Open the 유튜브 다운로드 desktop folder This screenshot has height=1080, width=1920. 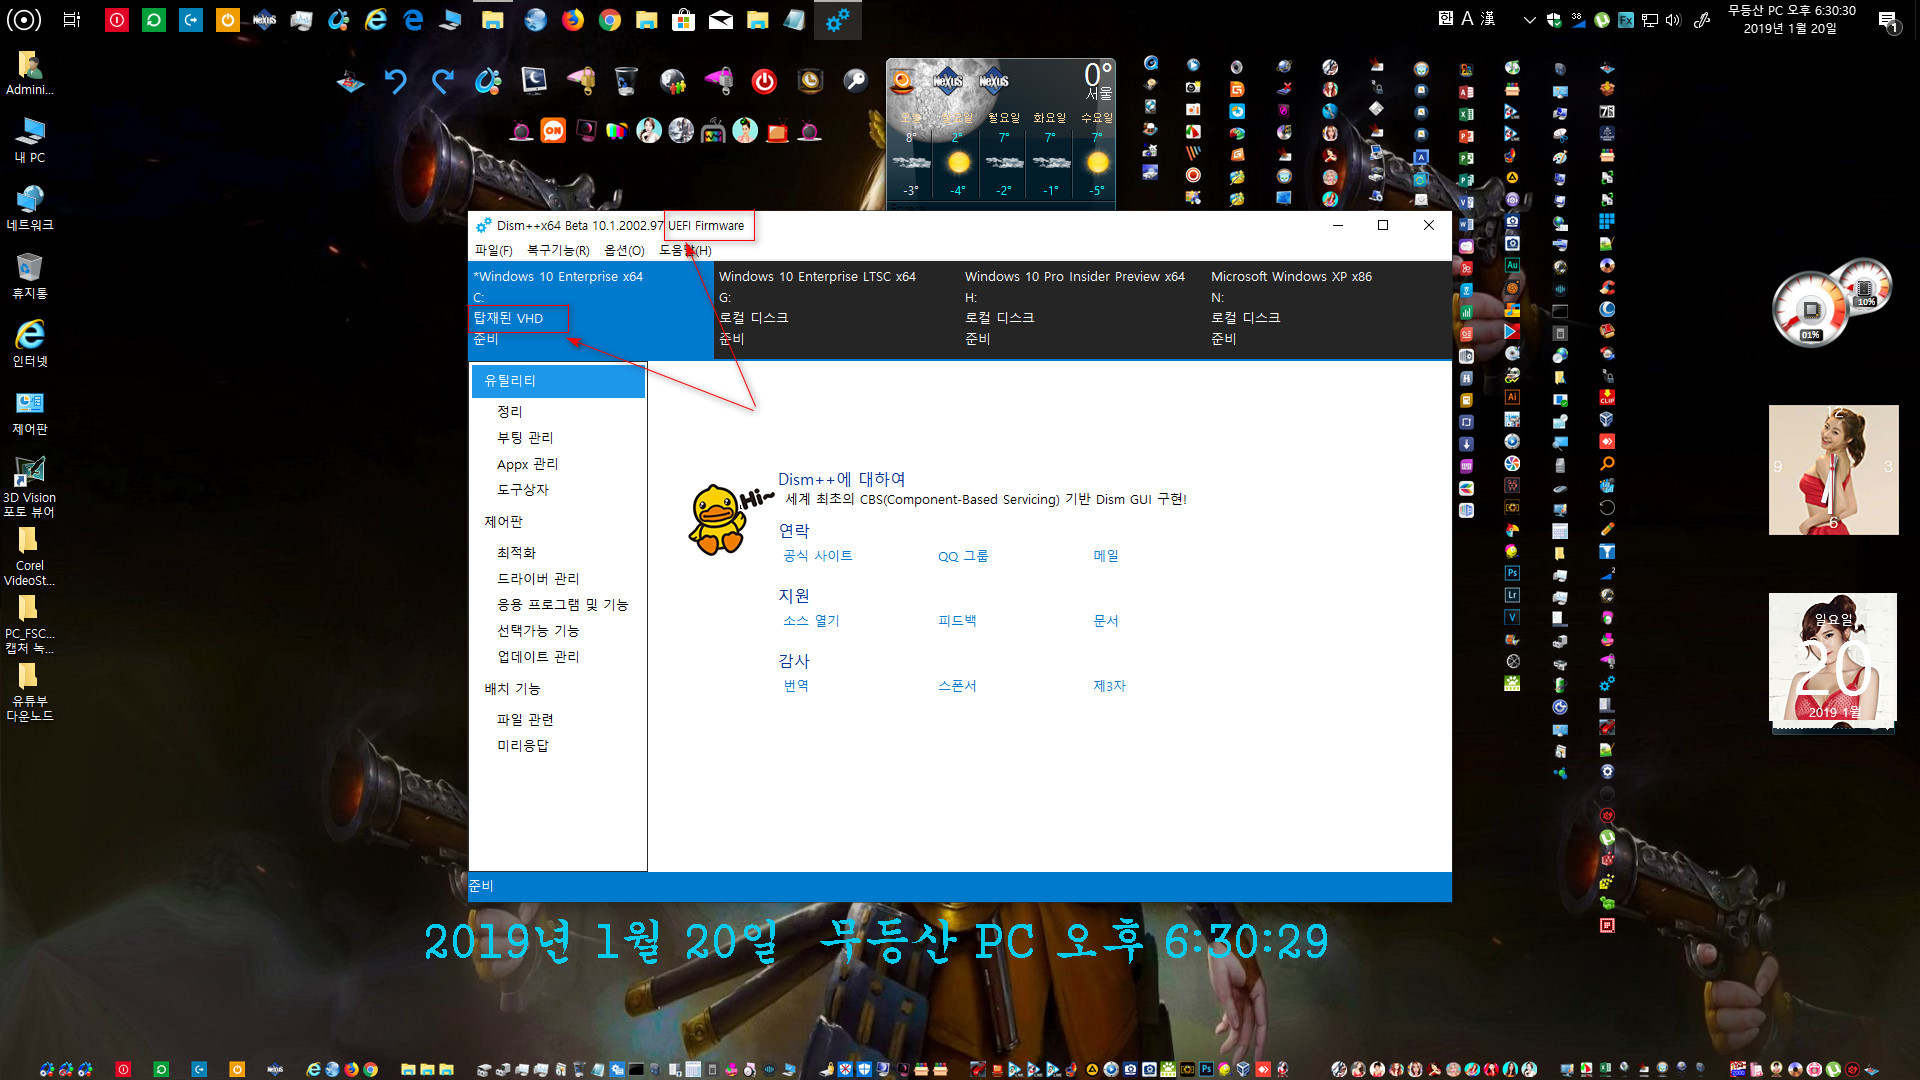tap(30, 692)
